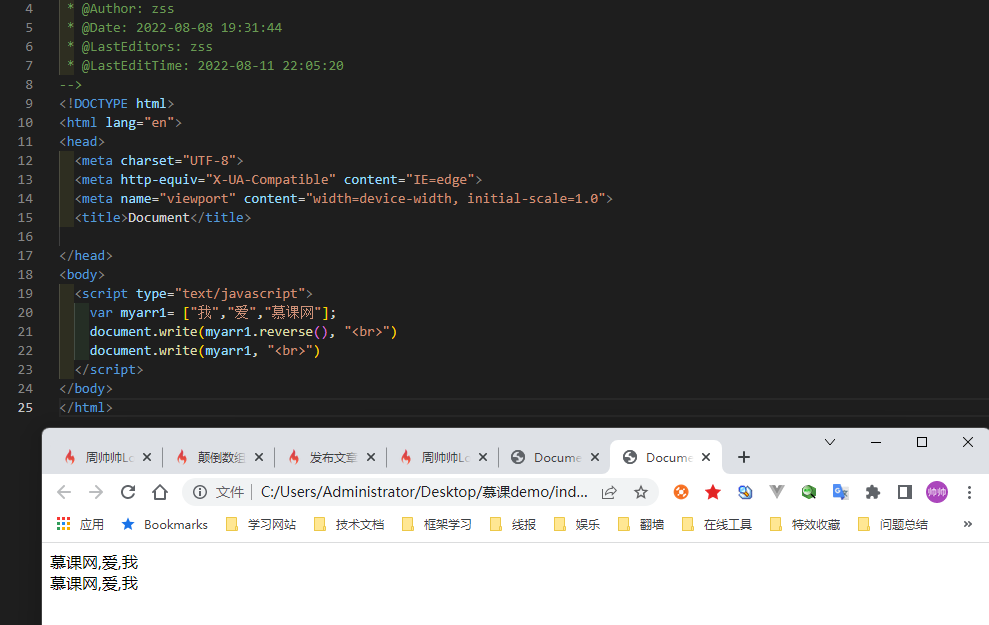This screenshot has height=625, width=989.
Task: Click the lang="en" attribute
Action: tap(140, 122)
